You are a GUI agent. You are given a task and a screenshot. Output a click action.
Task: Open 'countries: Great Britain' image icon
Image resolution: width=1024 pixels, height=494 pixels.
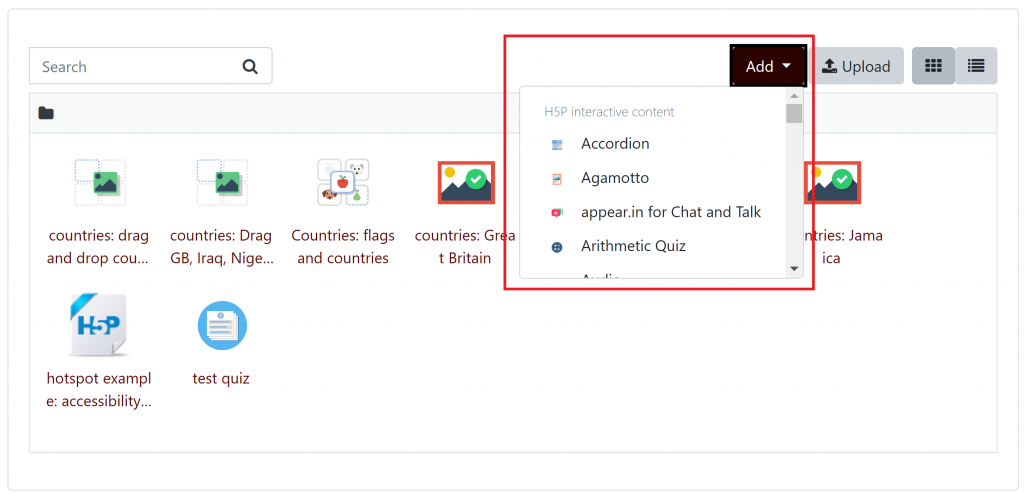[466, 182]
